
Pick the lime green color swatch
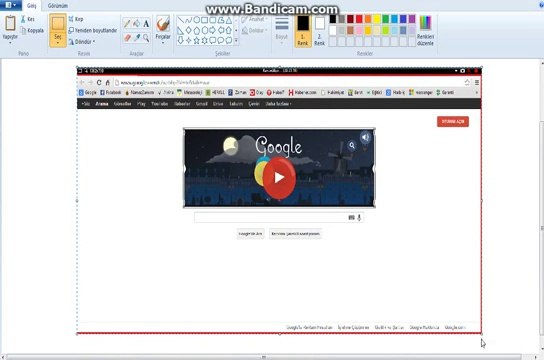click(385, 31)
